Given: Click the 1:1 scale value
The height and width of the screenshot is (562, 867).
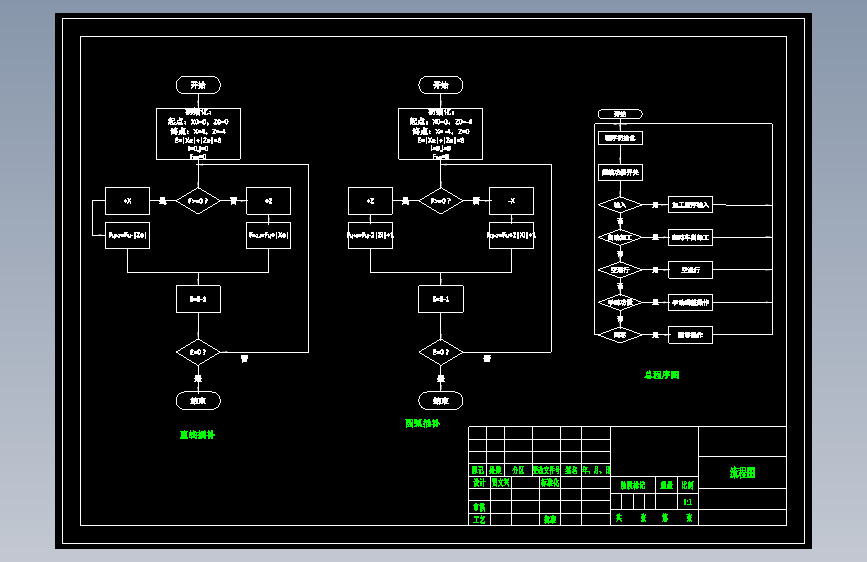Looking at the screenshot, I should (688, 502).
